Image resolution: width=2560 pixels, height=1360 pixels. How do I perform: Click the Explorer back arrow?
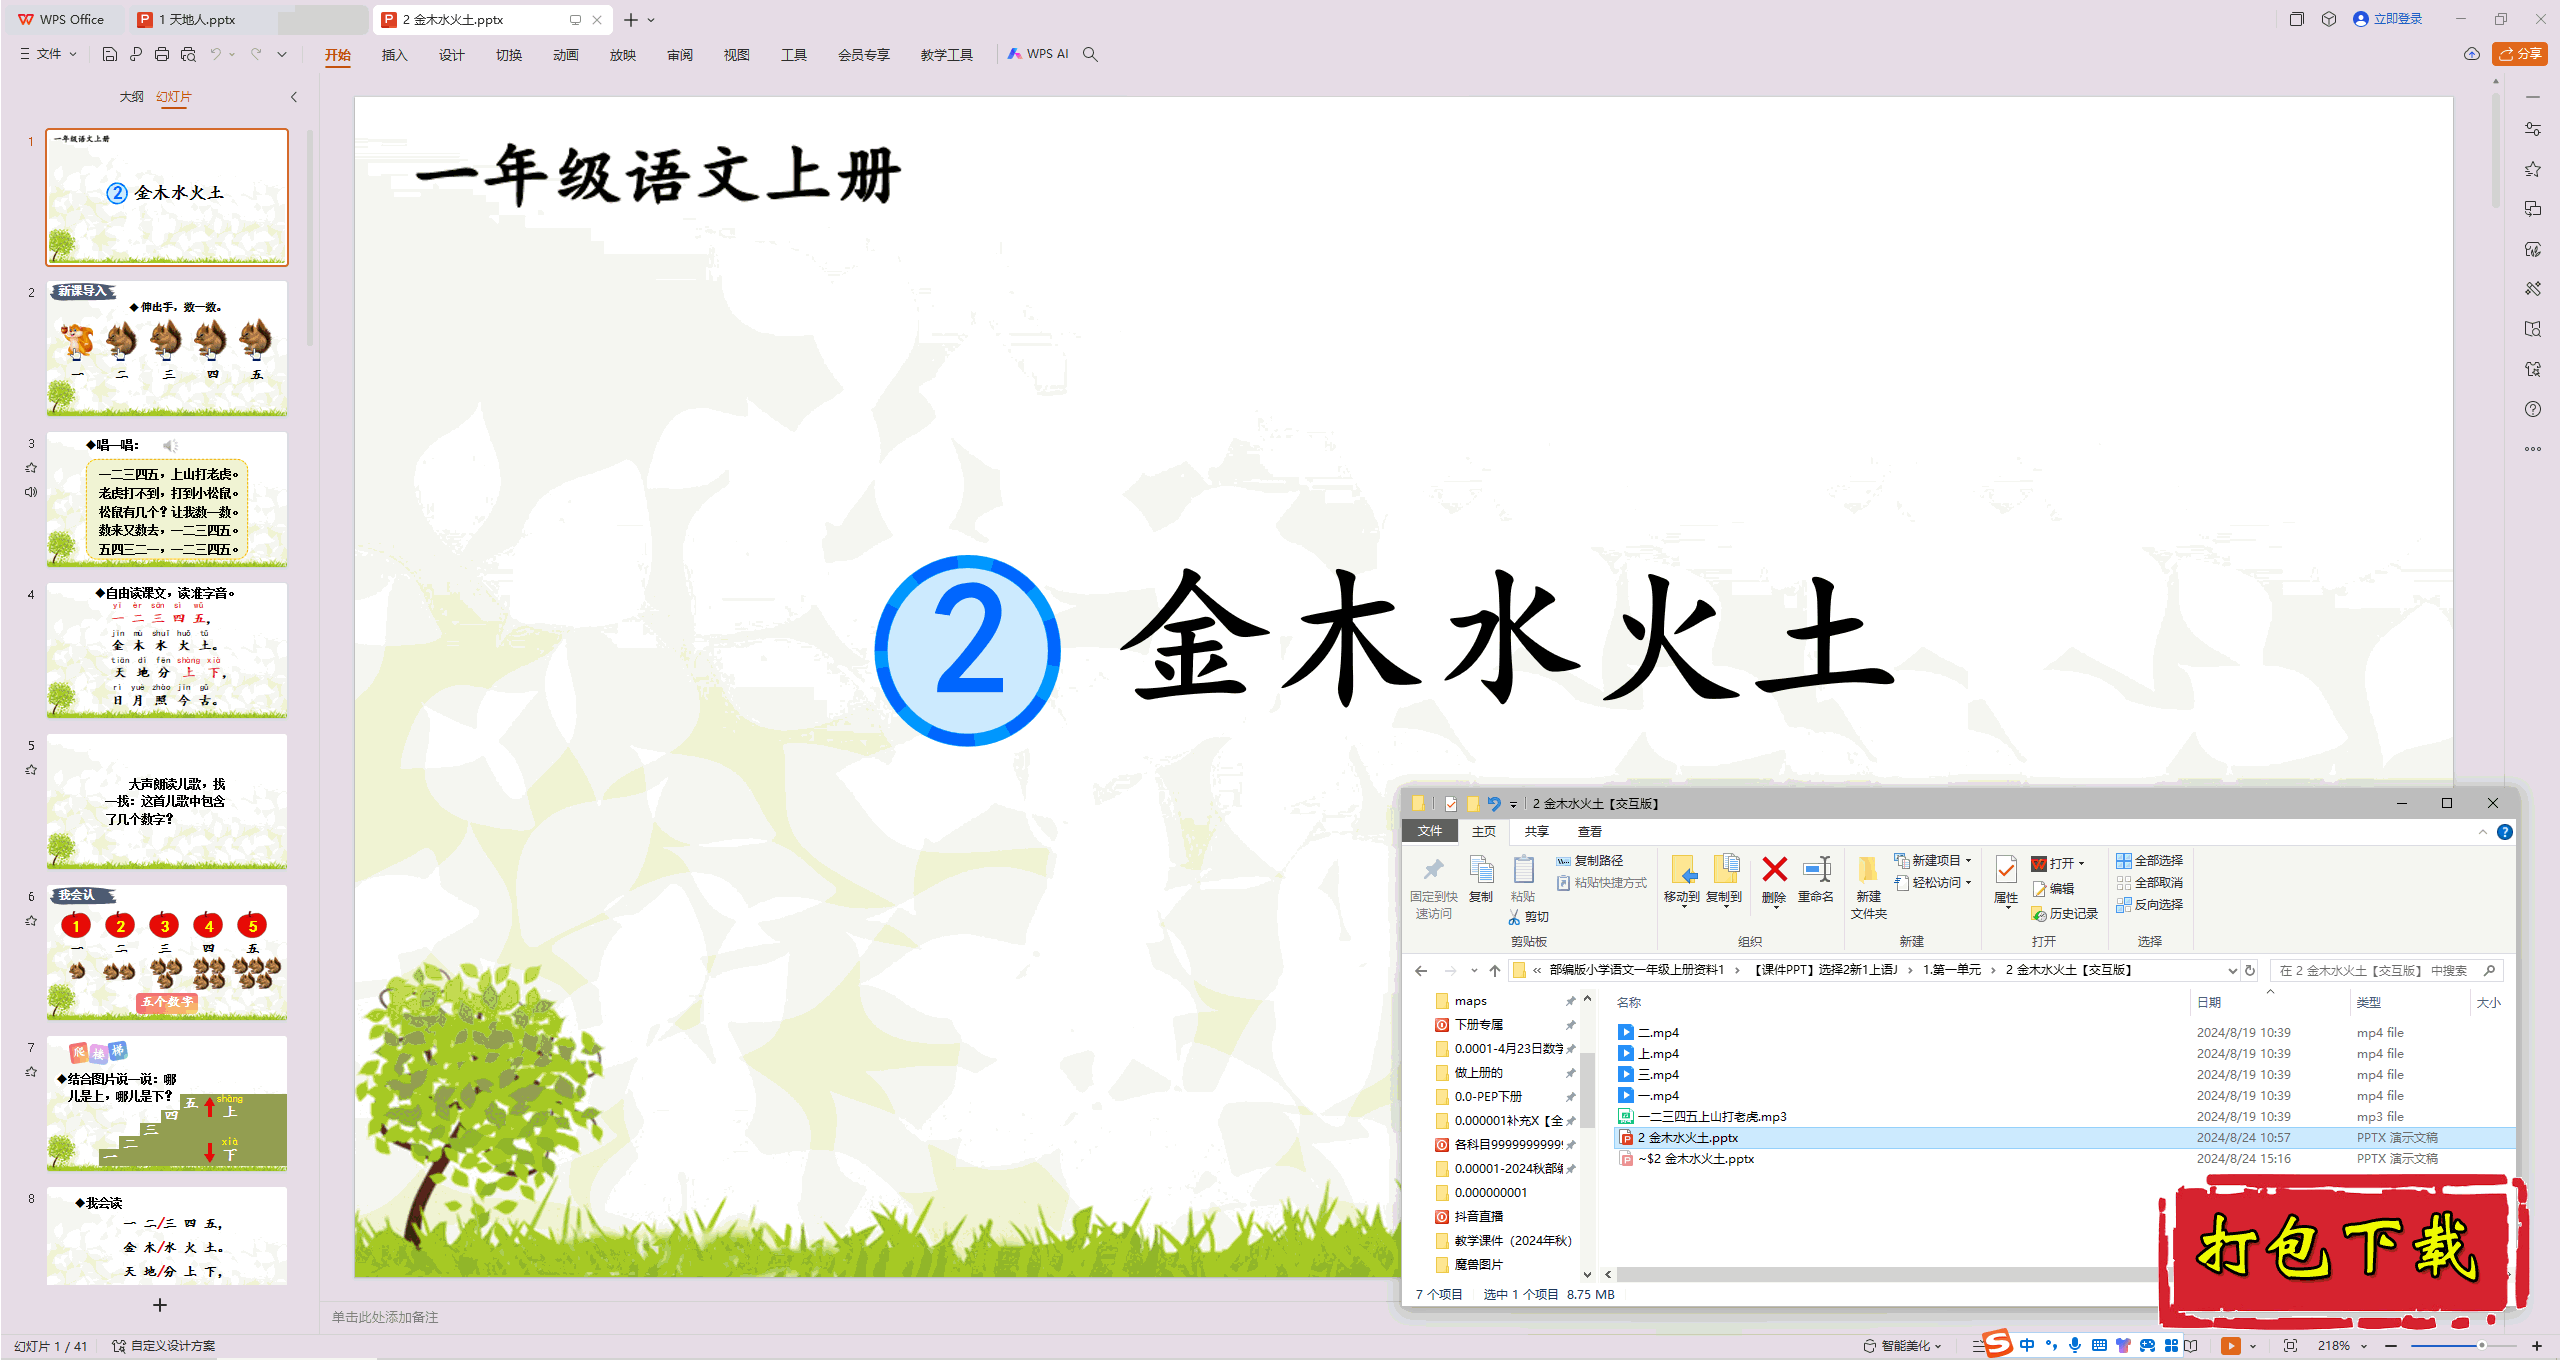[1421, 970]
